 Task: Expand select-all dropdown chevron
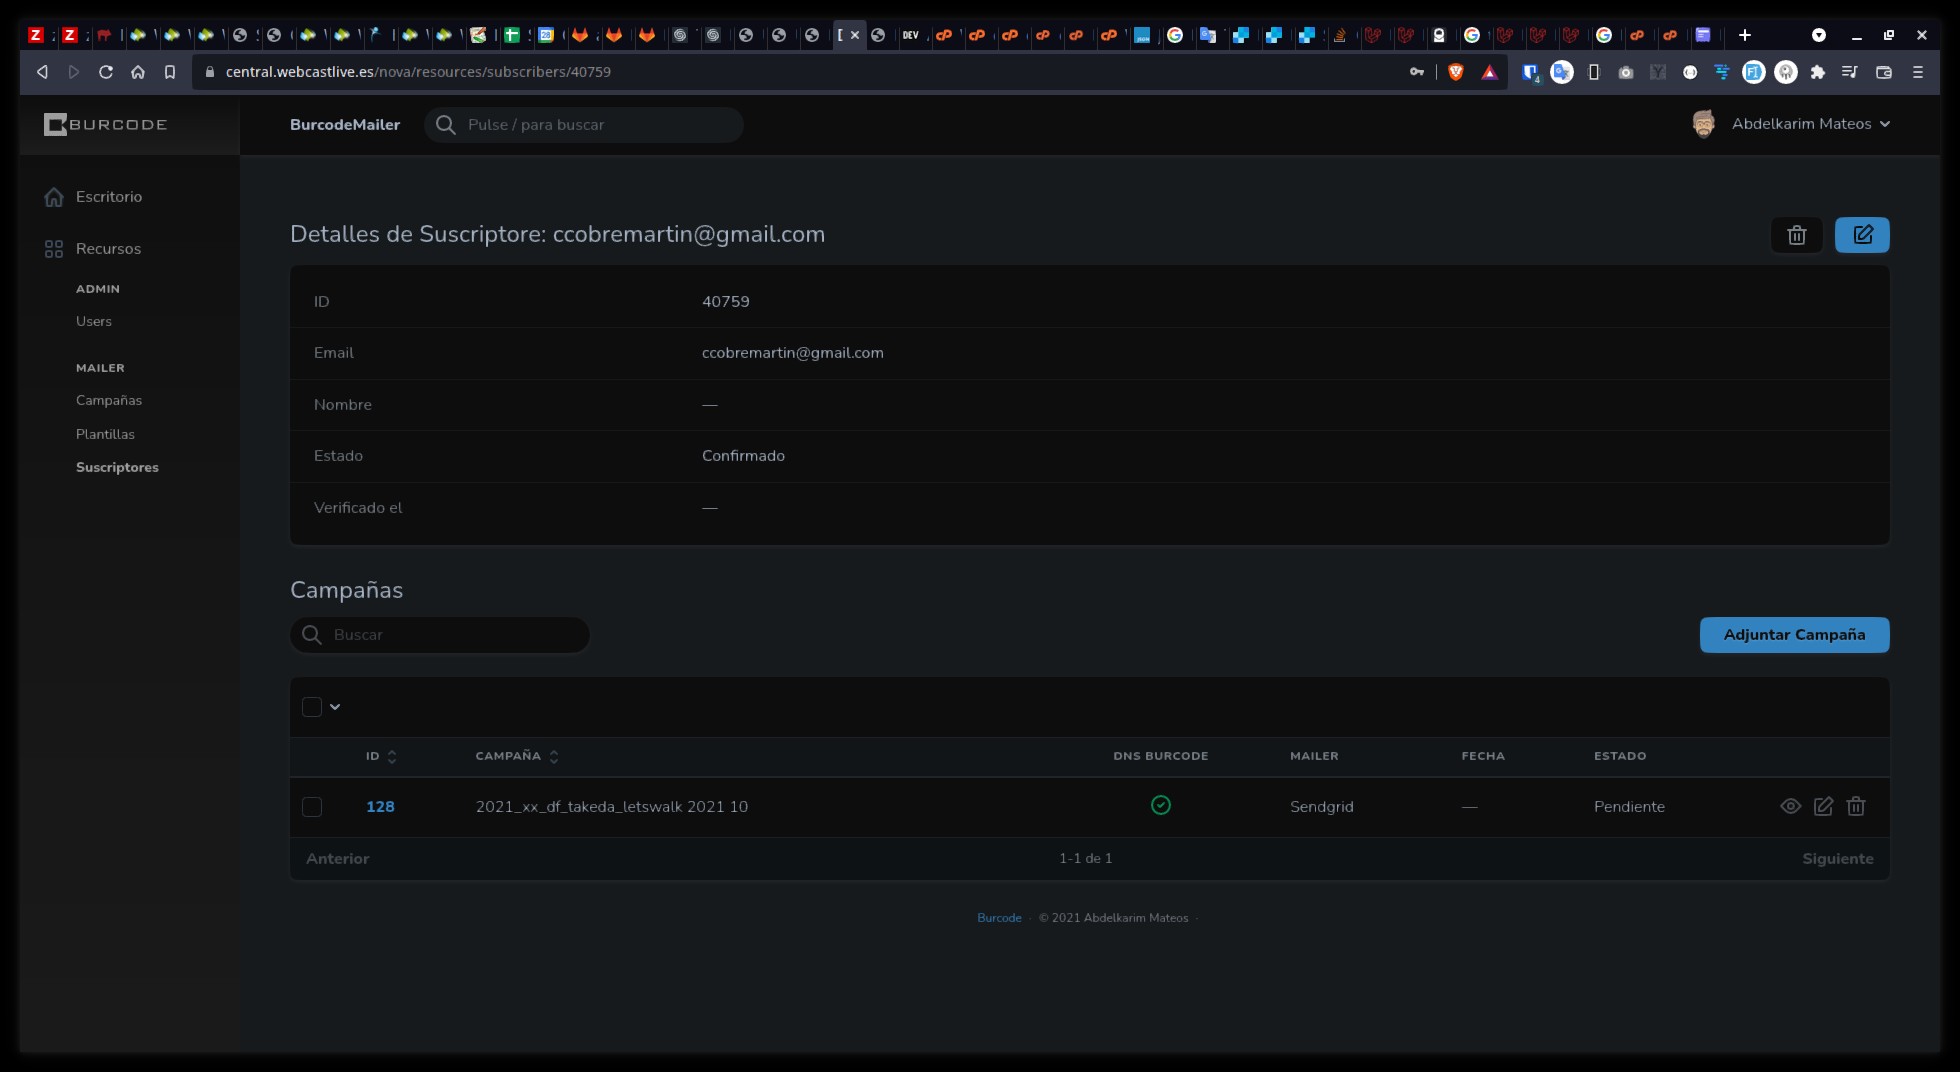[x=335, y=707]
